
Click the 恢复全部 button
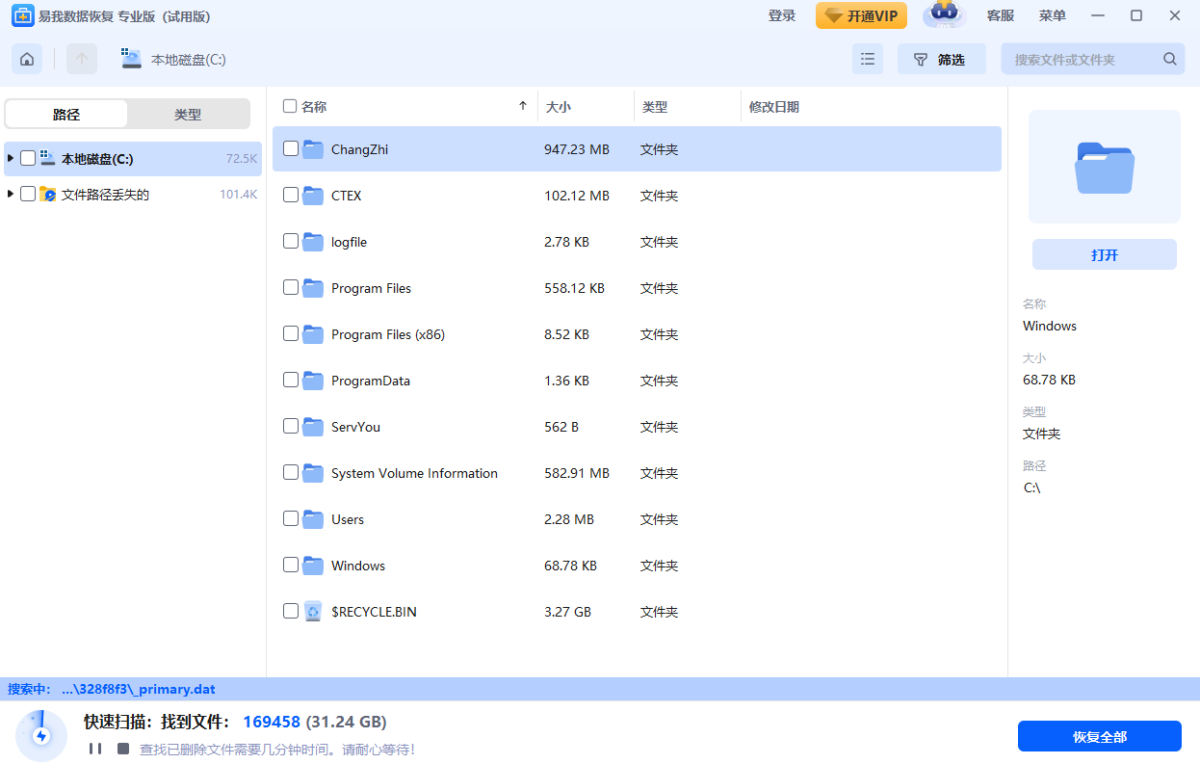tap(1099, 736)
